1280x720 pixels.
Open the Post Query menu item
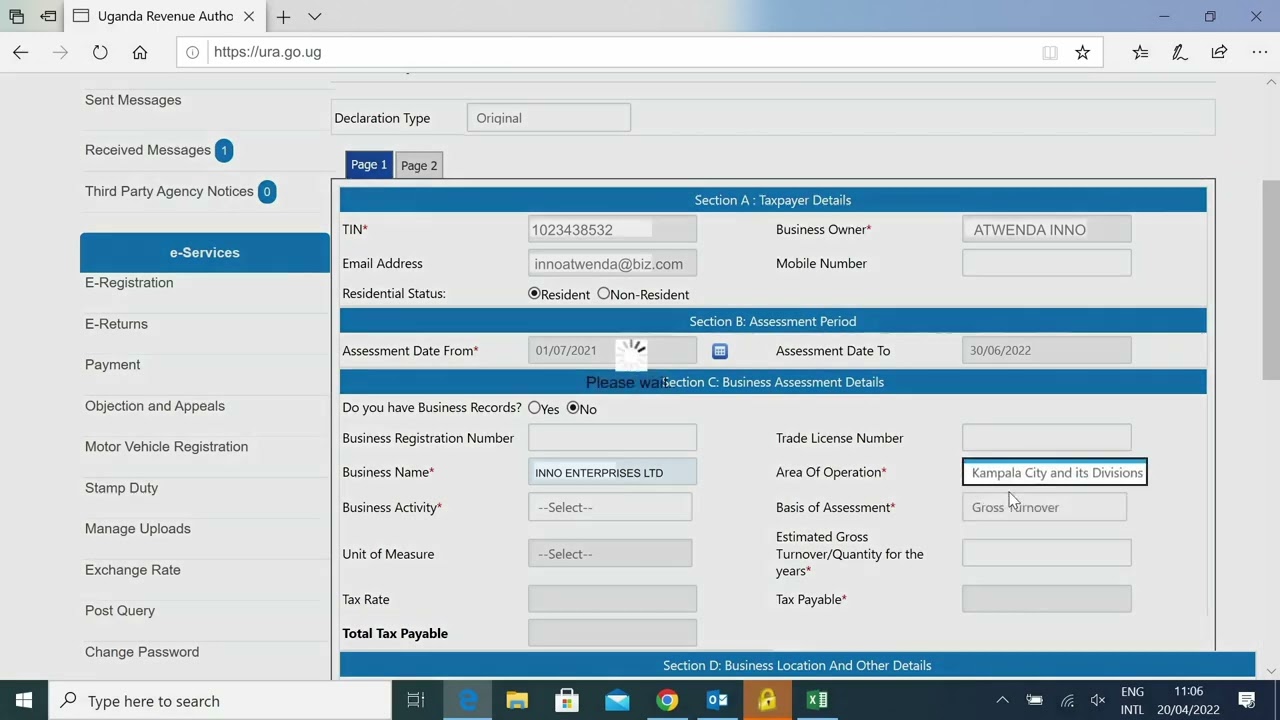[x=120, y=611]
